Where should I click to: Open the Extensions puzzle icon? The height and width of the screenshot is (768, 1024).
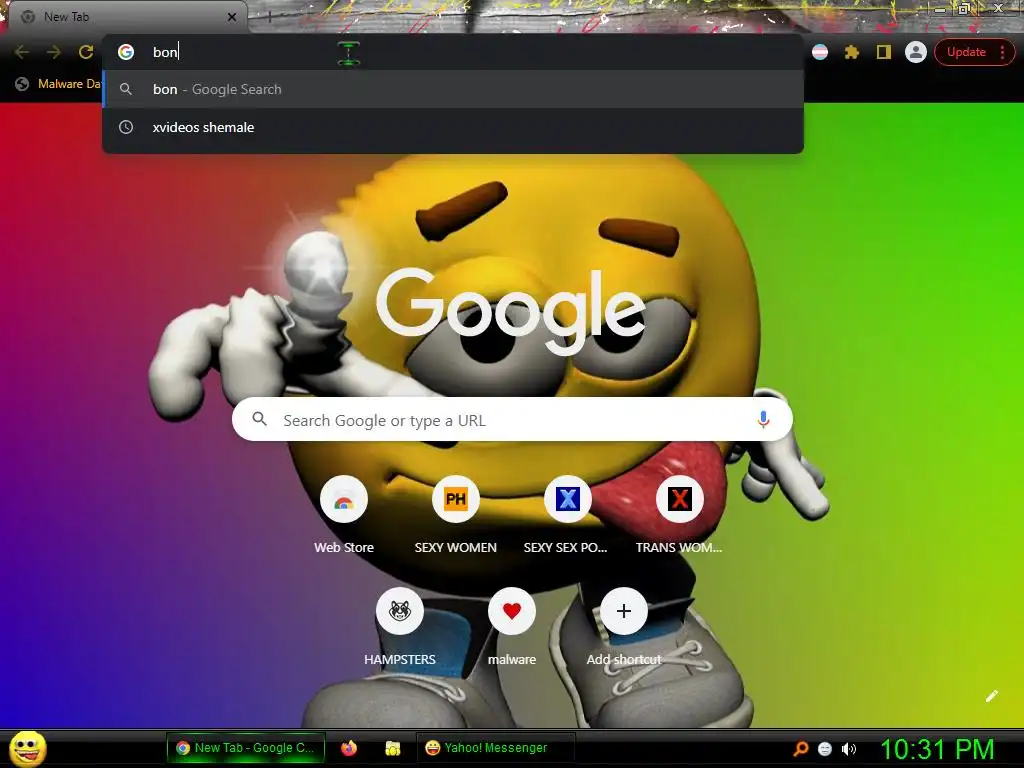click(x=852, y=52)
